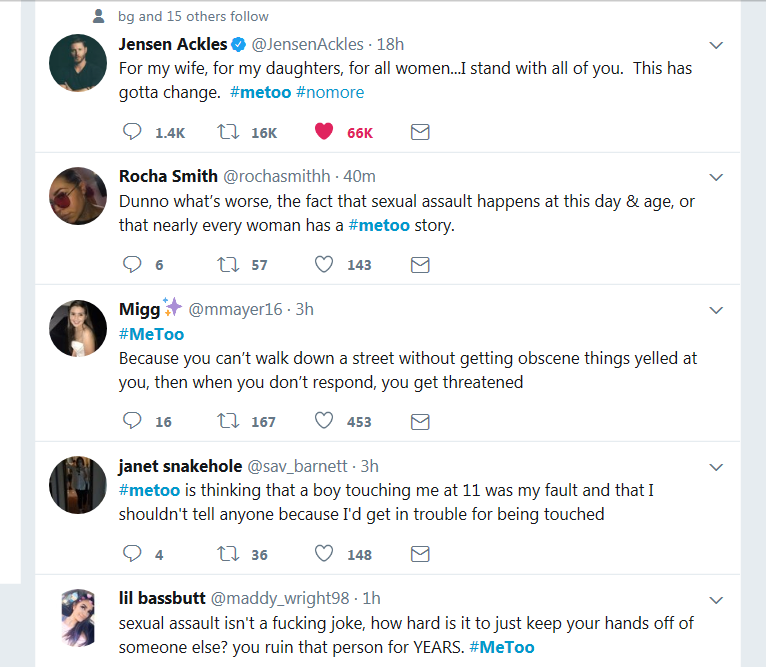Share Migg's tweet via message envelope
Viewport: 766px width, 667px height.
pos(420,422)
